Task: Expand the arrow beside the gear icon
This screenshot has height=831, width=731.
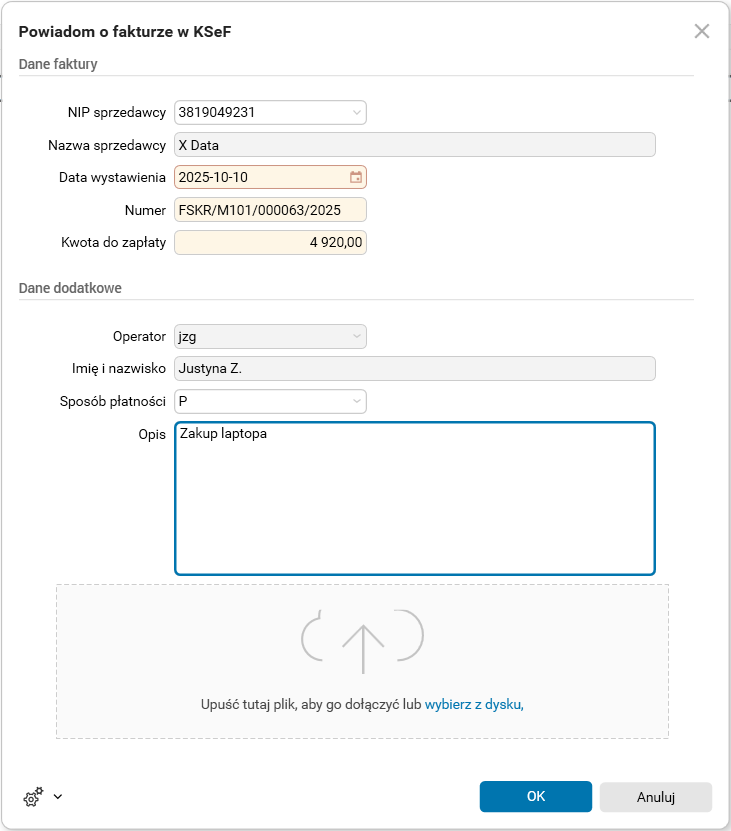Action: 58,797
